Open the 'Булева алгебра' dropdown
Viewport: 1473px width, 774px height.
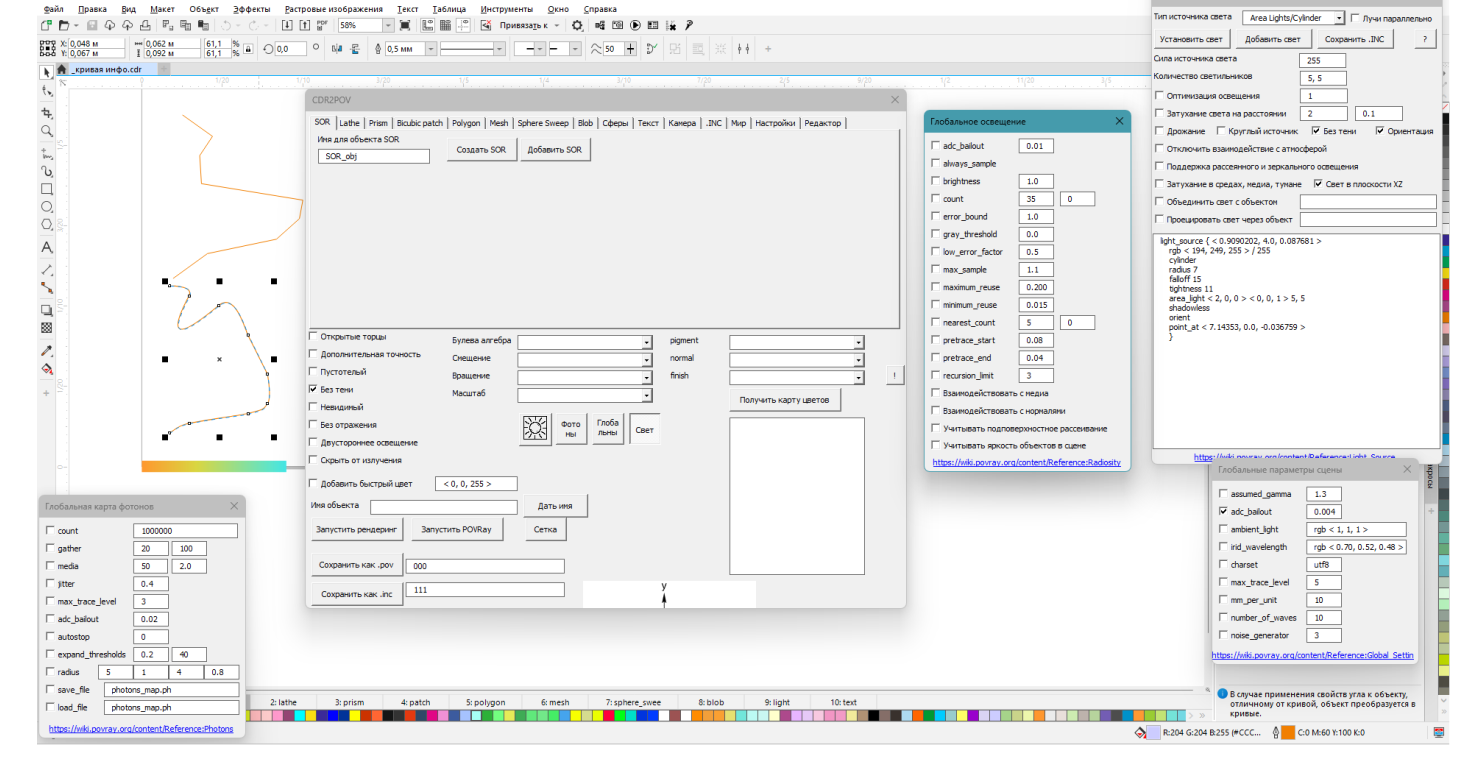[x=646, y=342]
